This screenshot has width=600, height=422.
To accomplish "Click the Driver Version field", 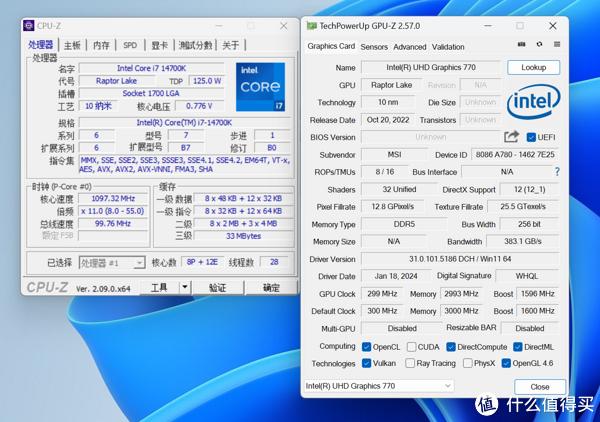I will click(460, 259).
